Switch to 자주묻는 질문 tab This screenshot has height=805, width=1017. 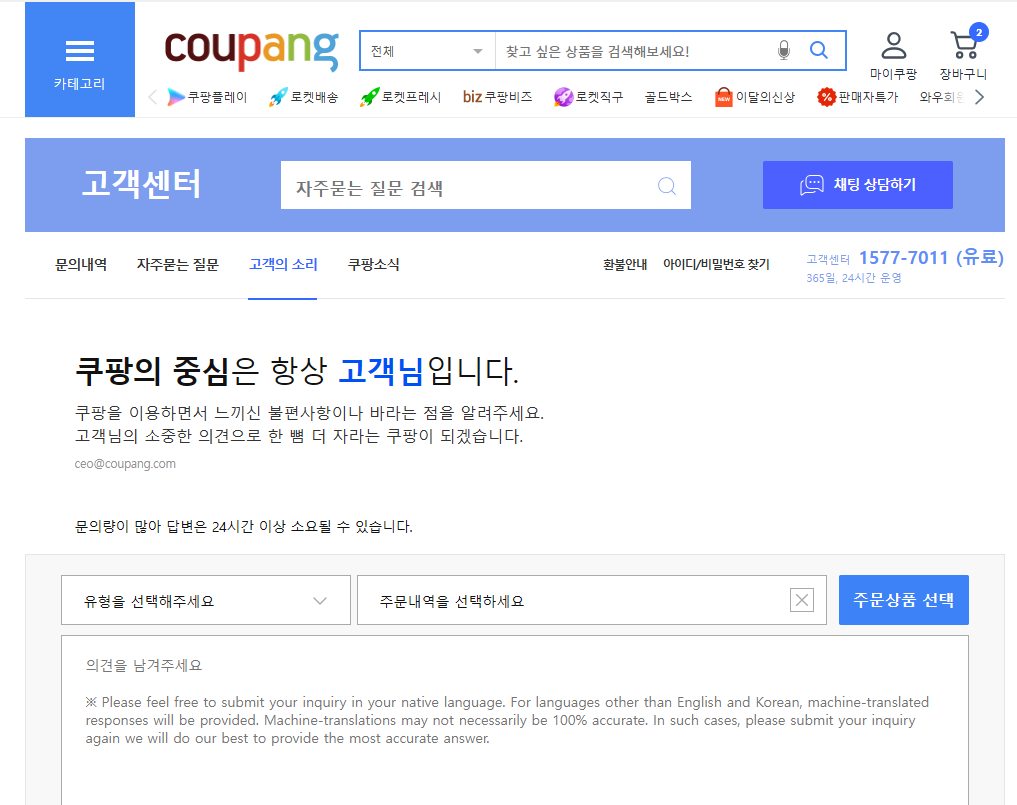pyautogui.click(x=178, y=265)
